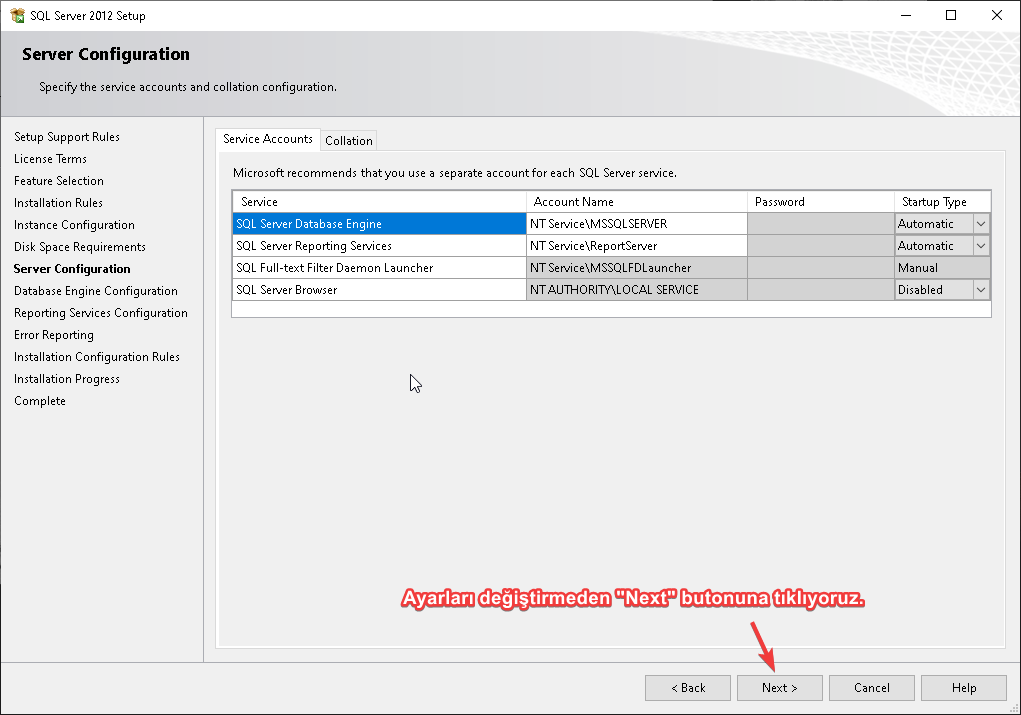Click the SQL Server Setup title bar icon
This screenshot has height=715, width=1021.
(17, 15)
